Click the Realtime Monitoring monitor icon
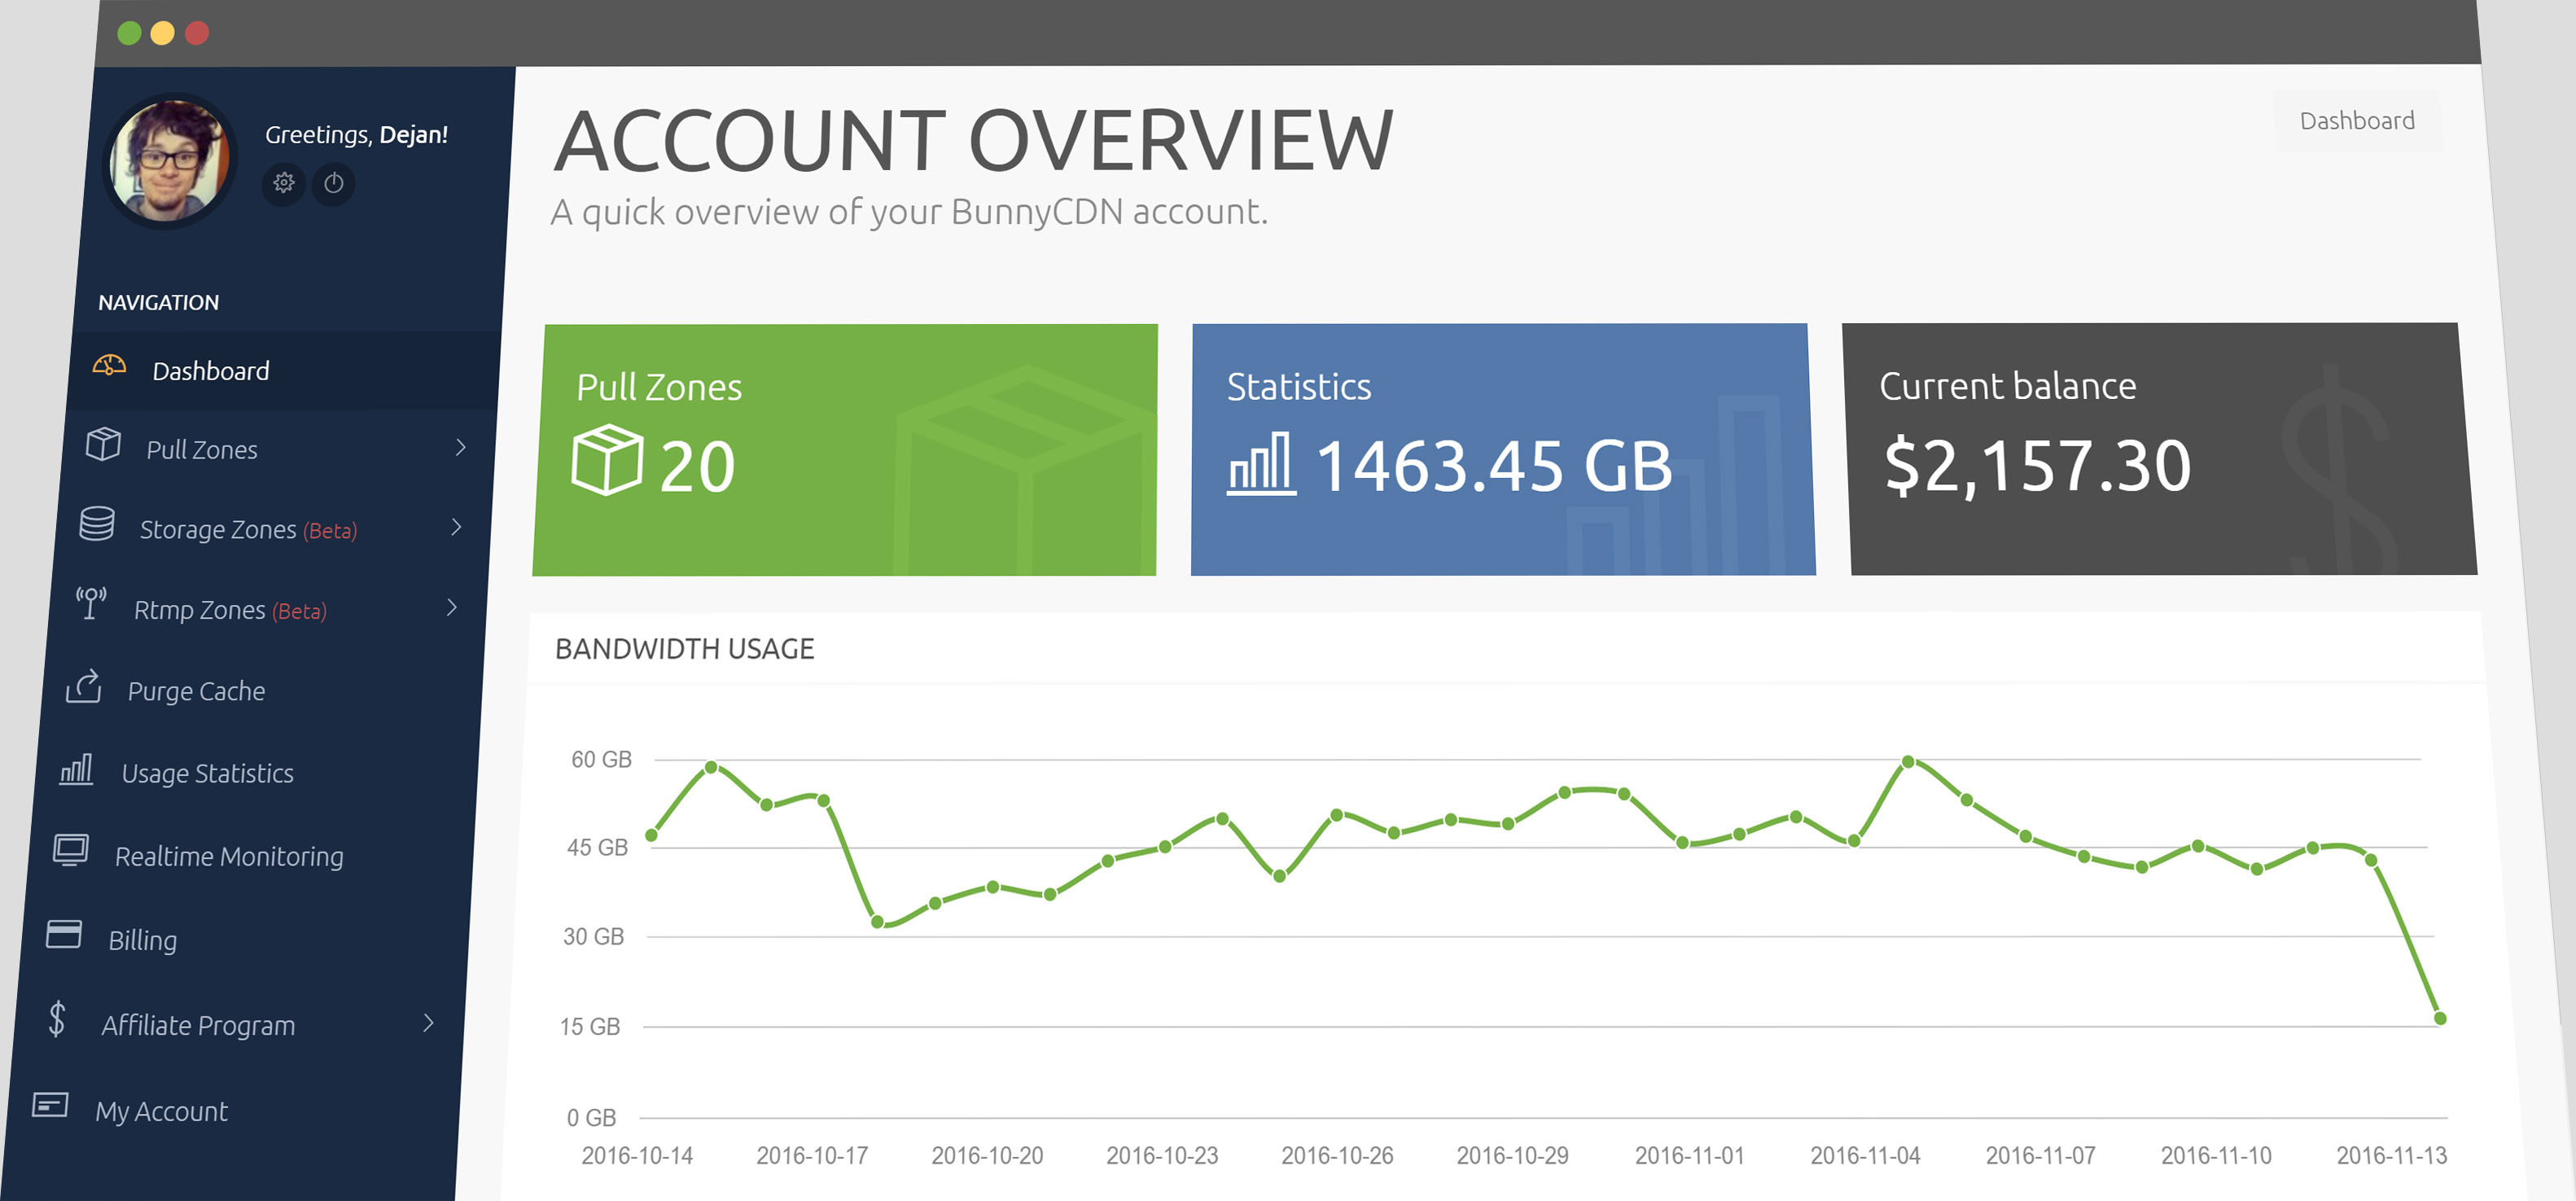Screen dimensions: 2576x1201 [71, 851]
